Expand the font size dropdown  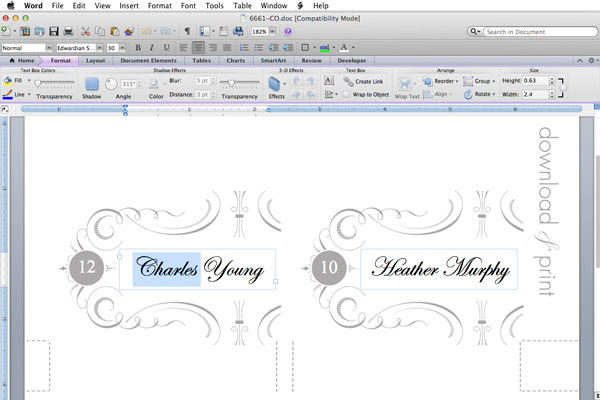point(122,48)
